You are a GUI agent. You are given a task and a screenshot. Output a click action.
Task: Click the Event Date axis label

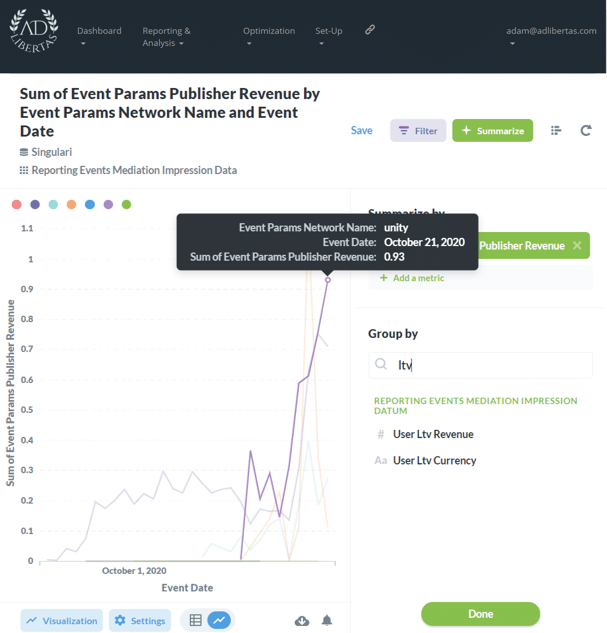187,588
